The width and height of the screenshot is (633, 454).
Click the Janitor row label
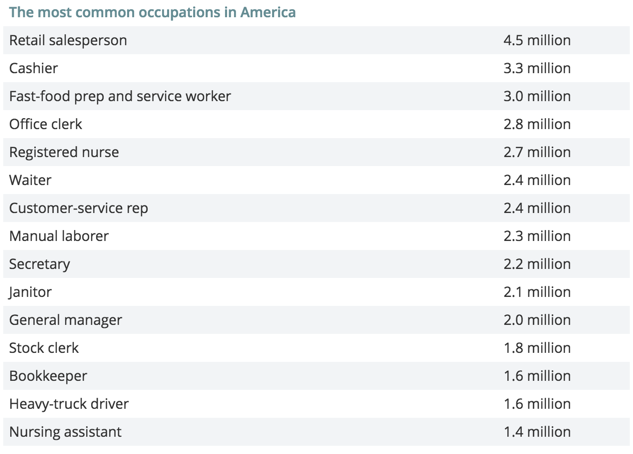30,292
